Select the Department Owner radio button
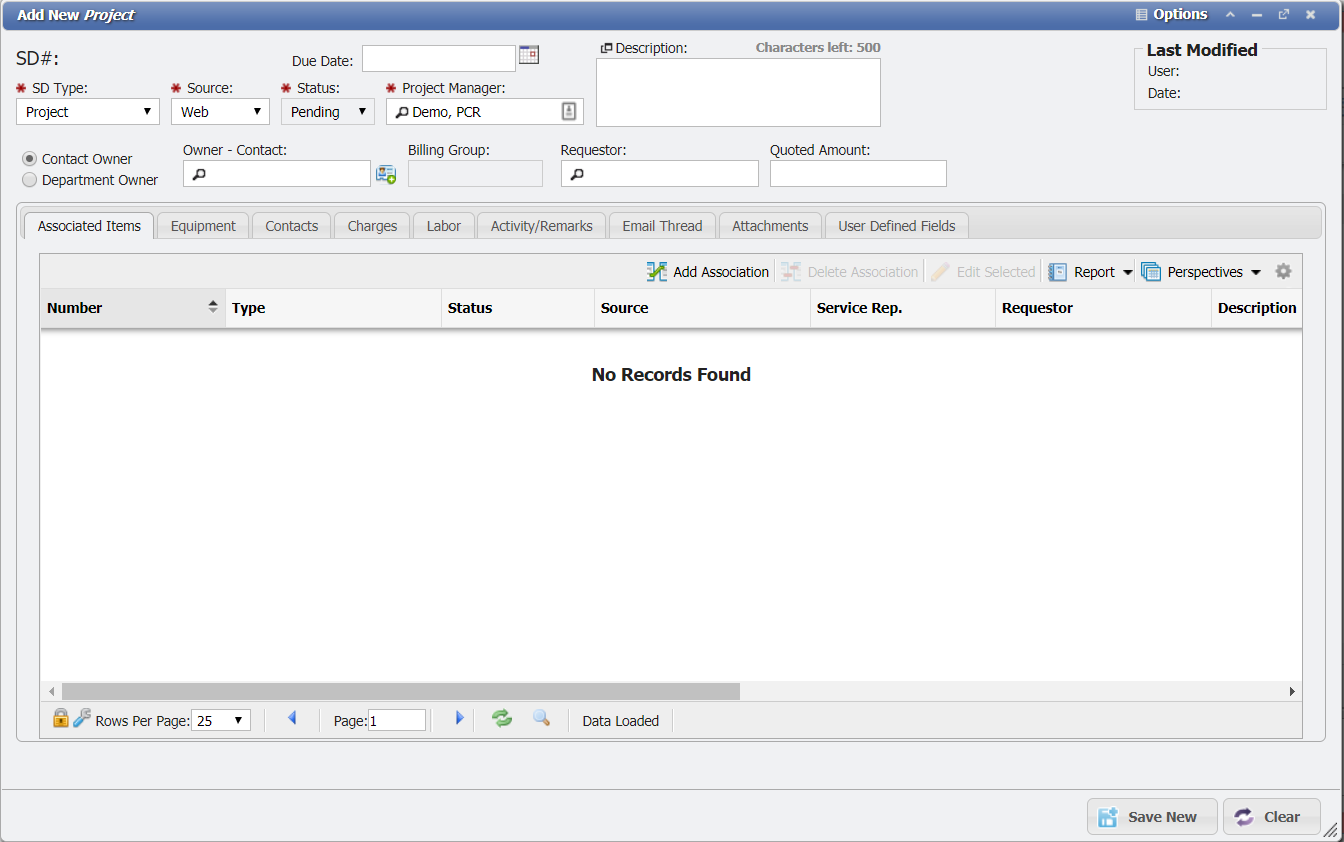This screenshot has height=842, width=1344. point(29,179)
